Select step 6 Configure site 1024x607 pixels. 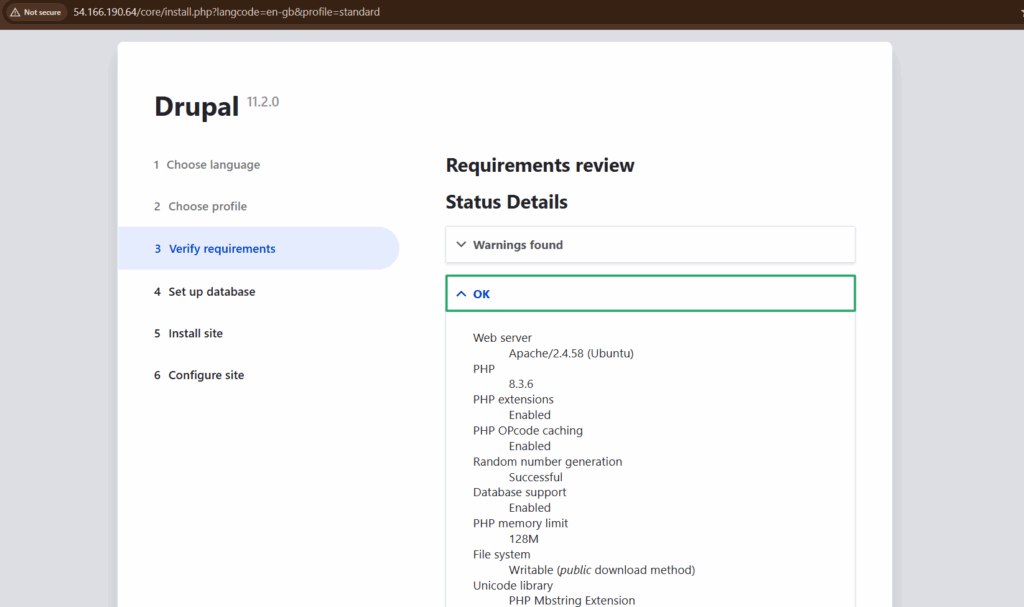pos(199,375)
